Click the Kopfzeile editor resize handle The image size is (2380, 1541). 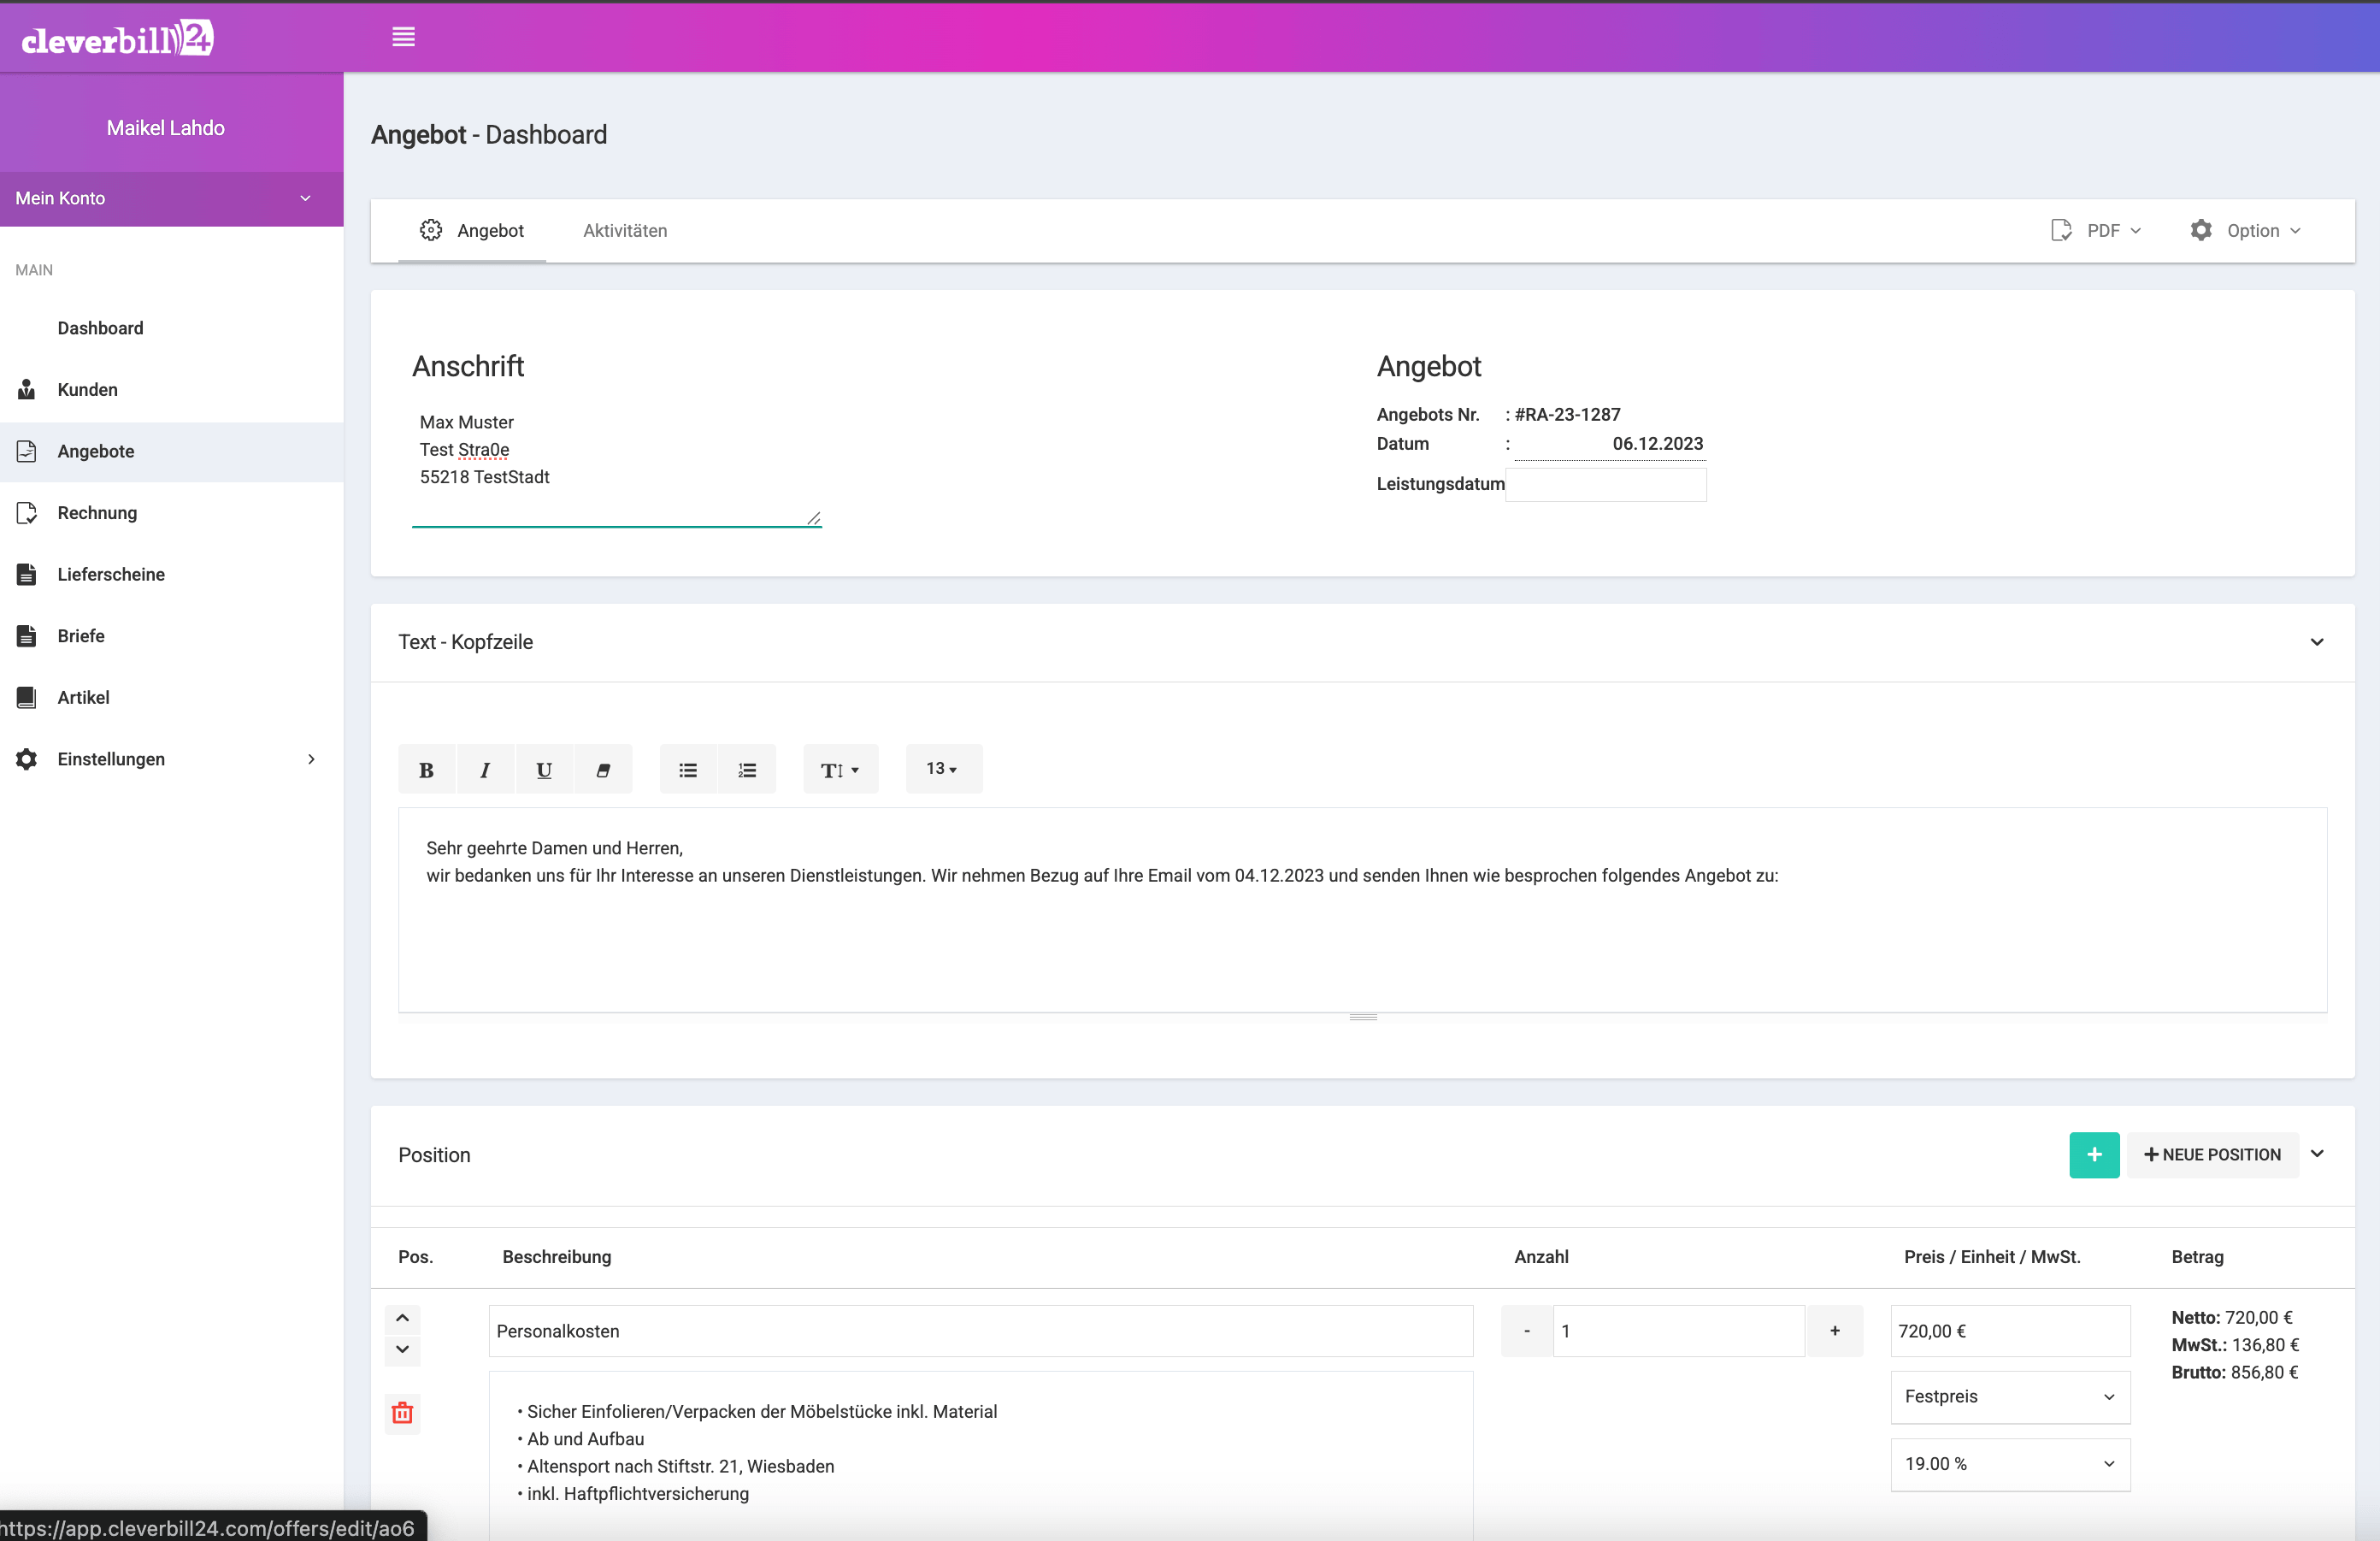[1363, 1018]
